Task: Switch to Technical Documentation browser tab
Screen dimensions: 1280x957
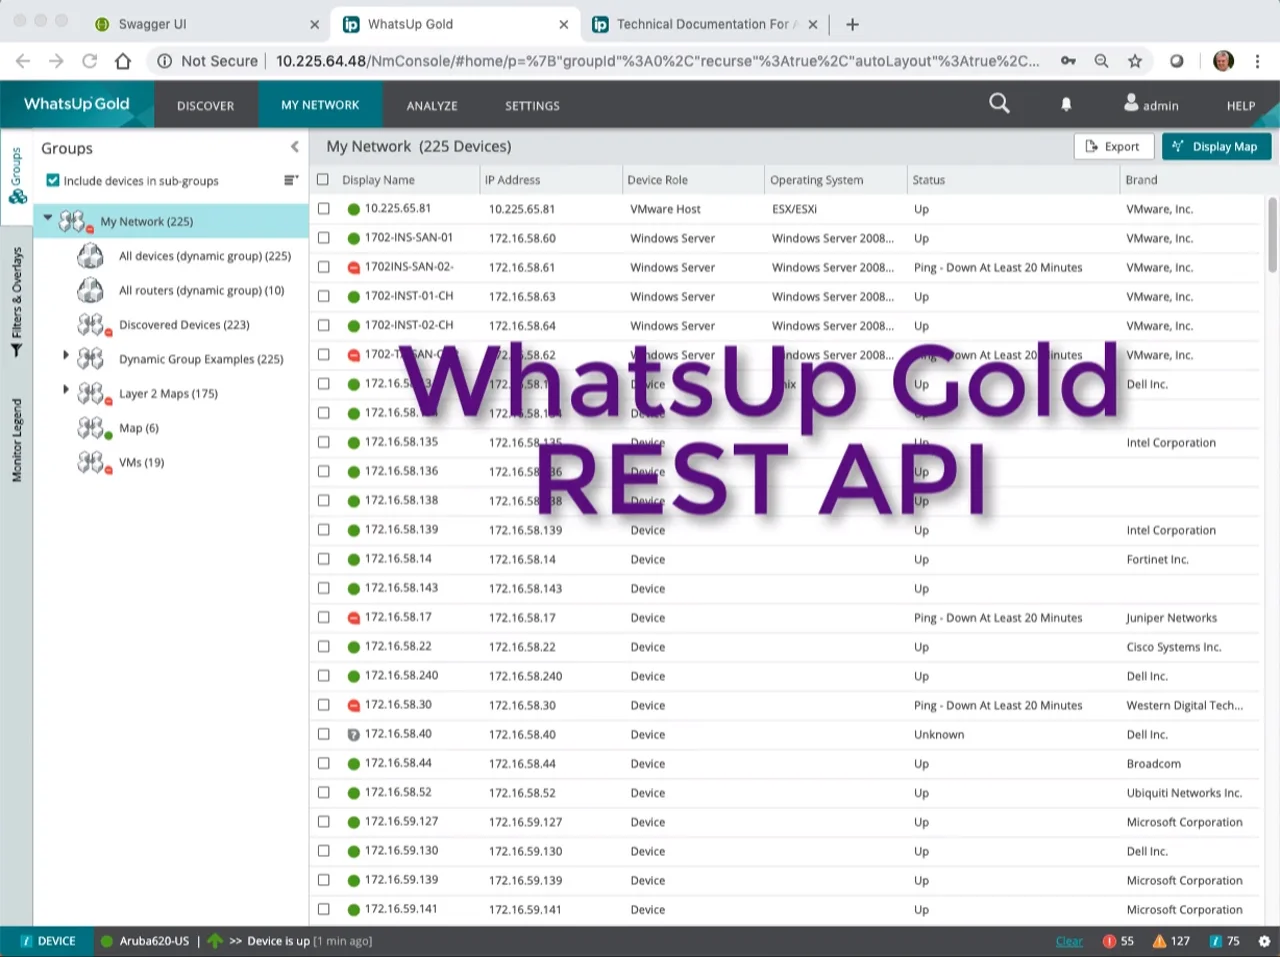Action: coord(705,24)
